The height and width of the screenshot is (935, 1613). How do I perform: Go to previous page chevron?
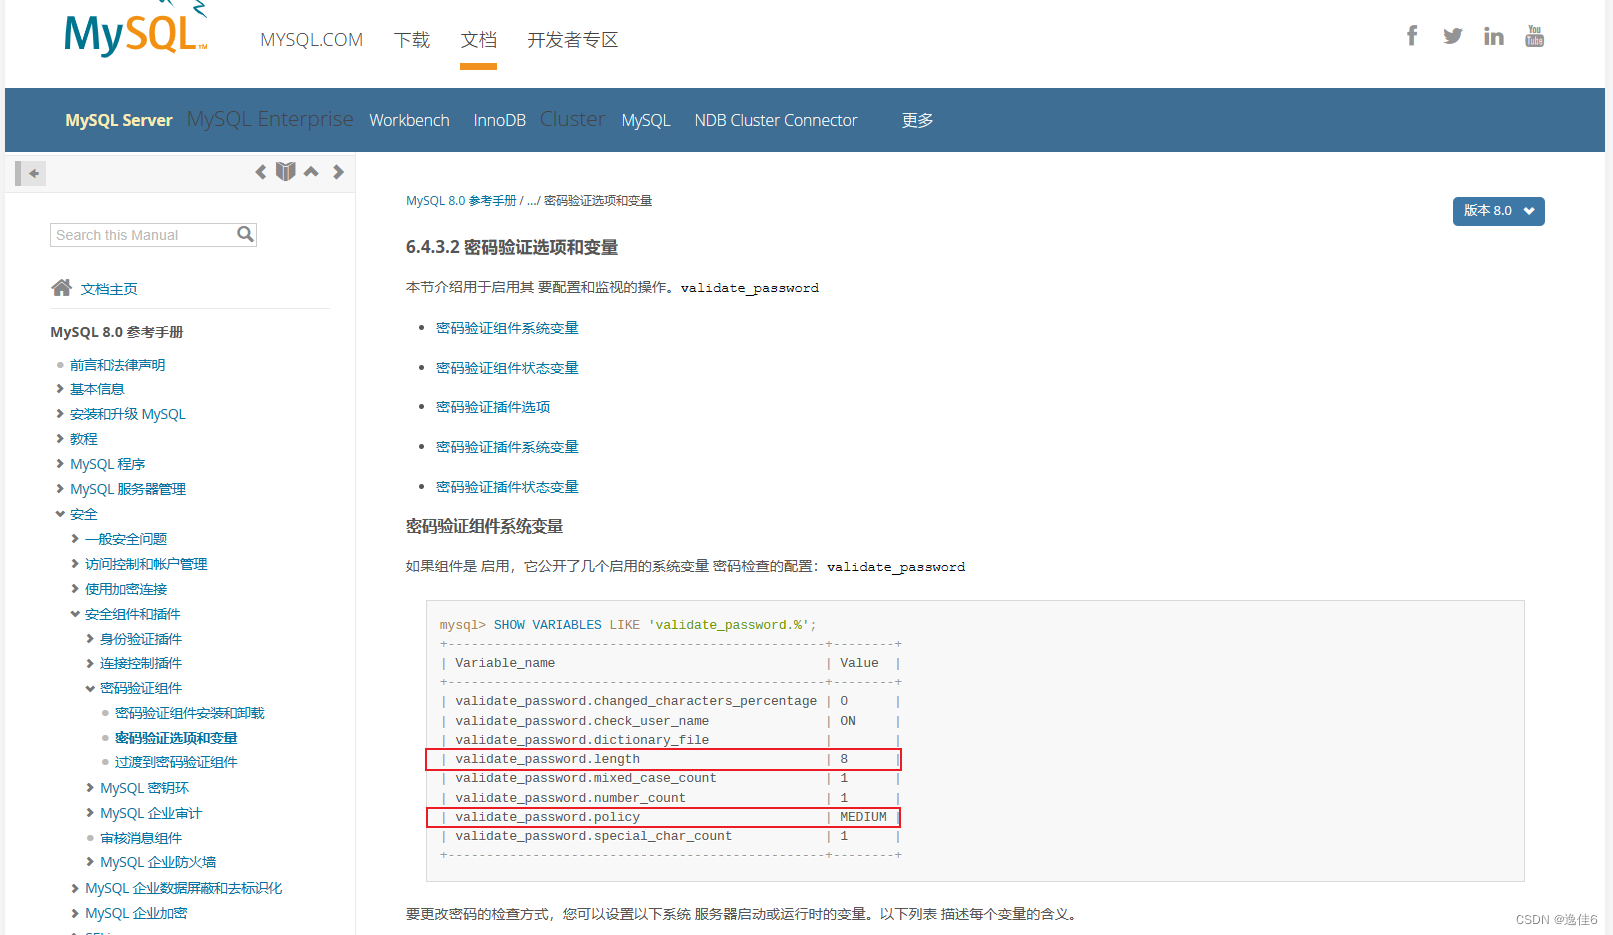click(261, 172)
